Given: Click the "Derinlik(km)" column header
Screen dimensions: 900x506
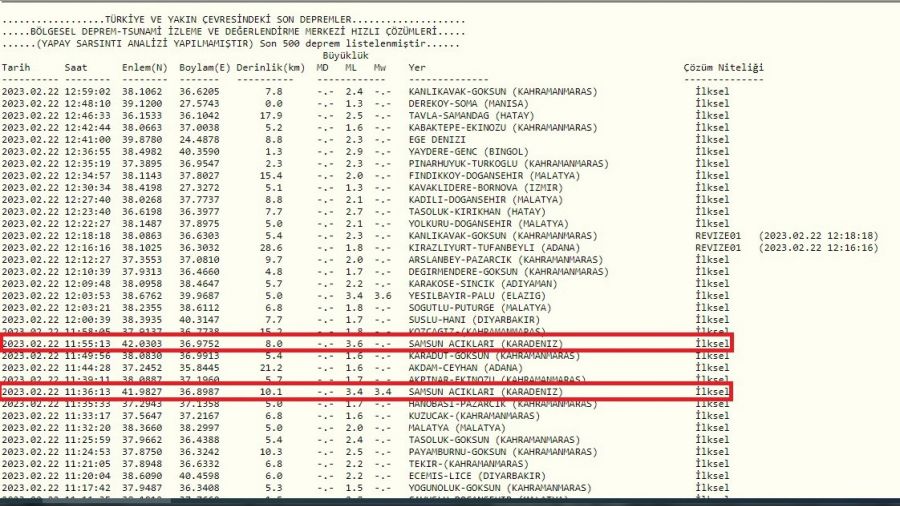Looking at the screenshot, I should point(271,68).
